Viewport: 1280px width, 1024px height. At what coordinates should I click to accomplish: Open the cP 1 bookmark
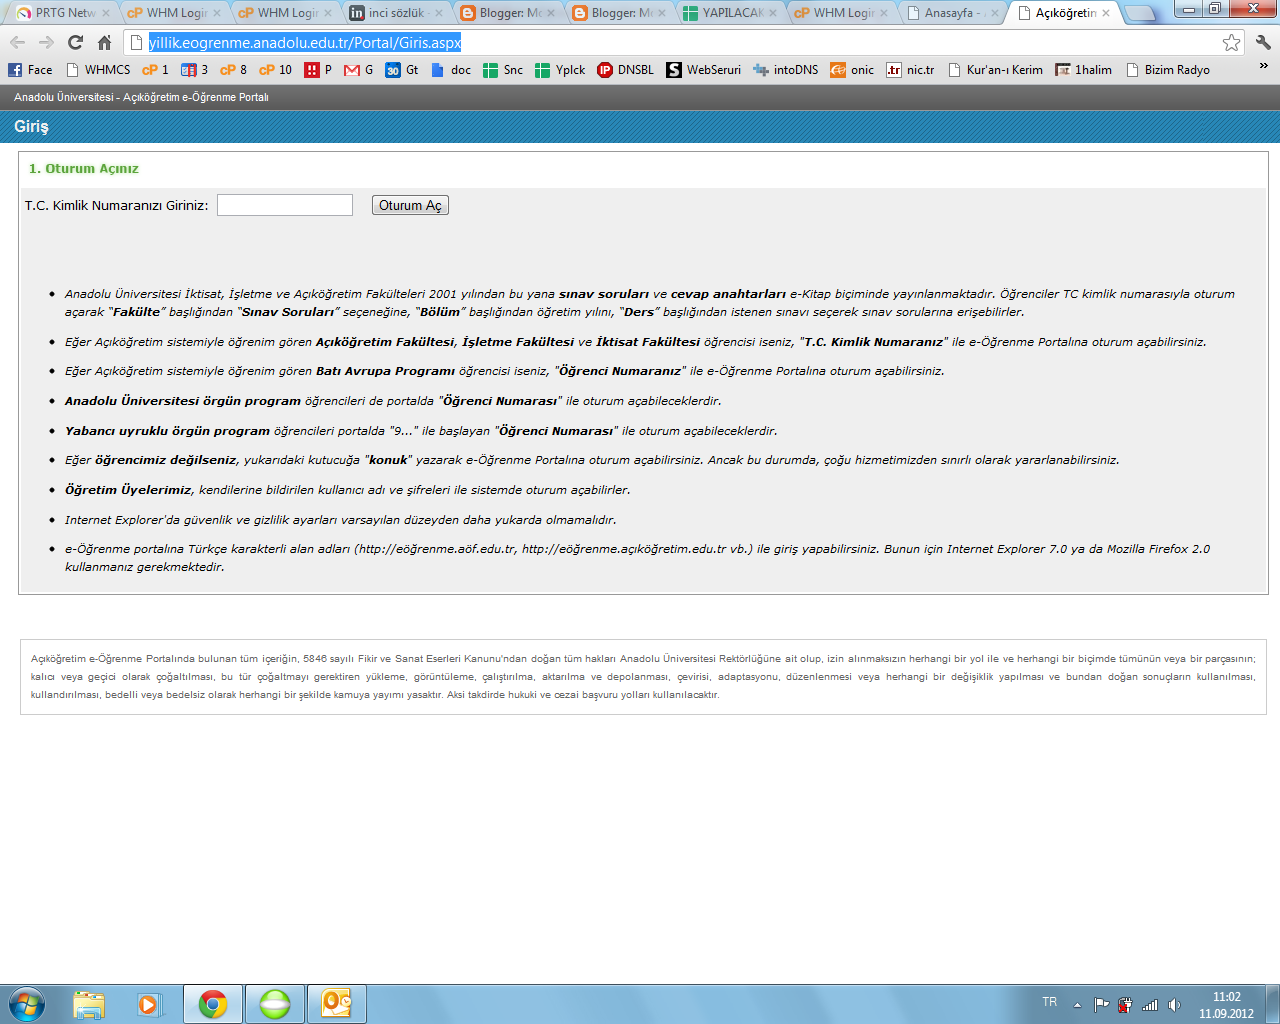155,70
